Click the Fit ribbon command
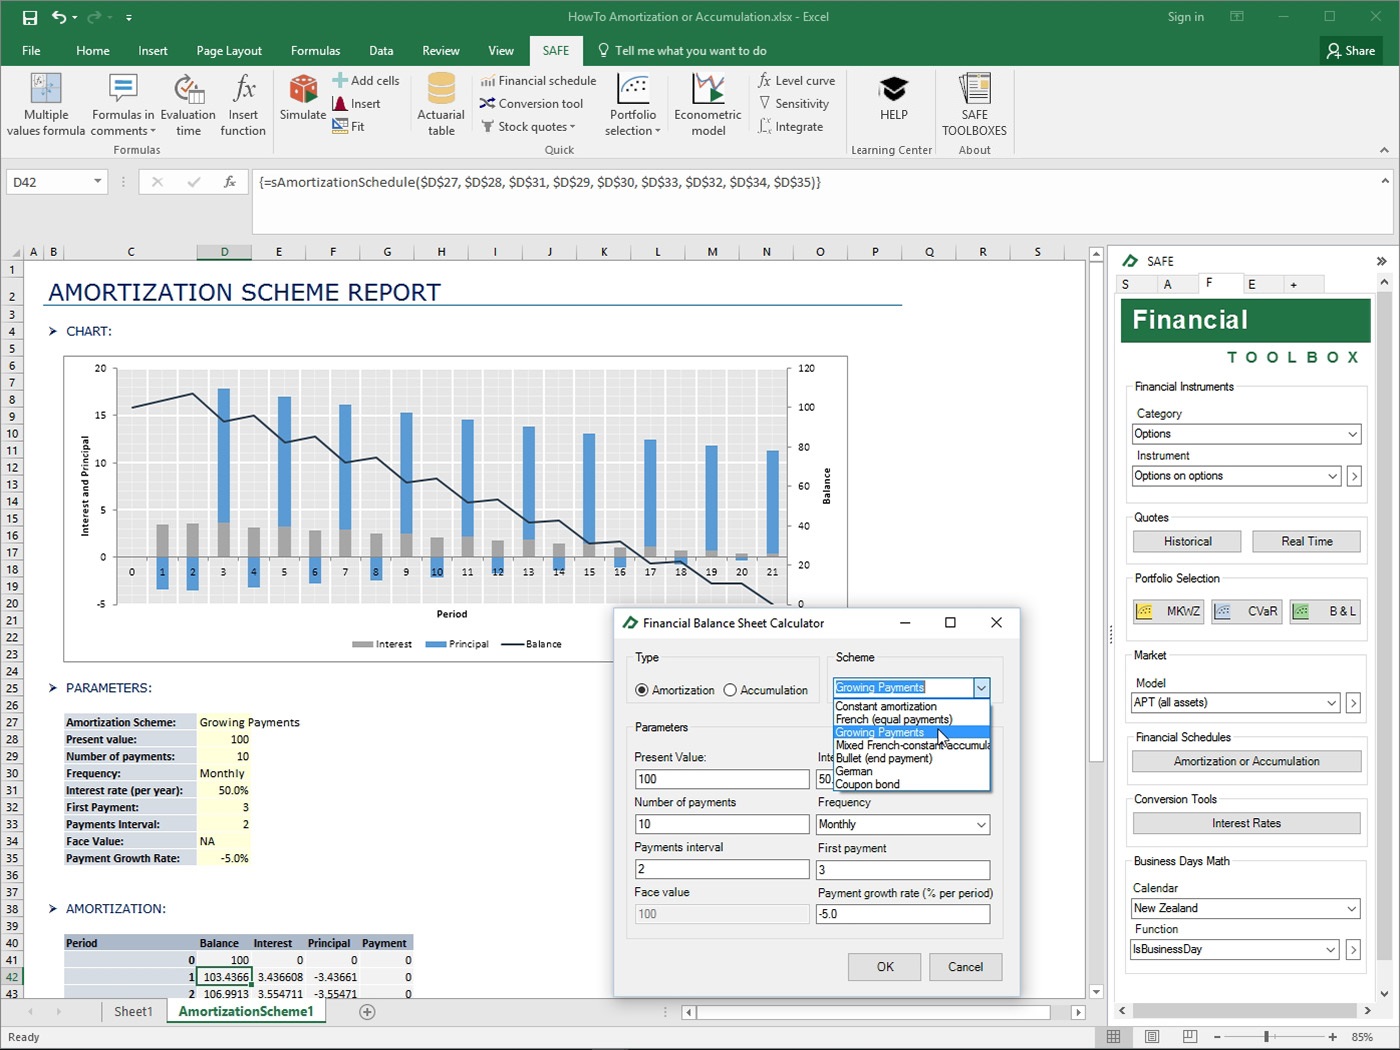The image size is (1400, 1050). (349, 127)
